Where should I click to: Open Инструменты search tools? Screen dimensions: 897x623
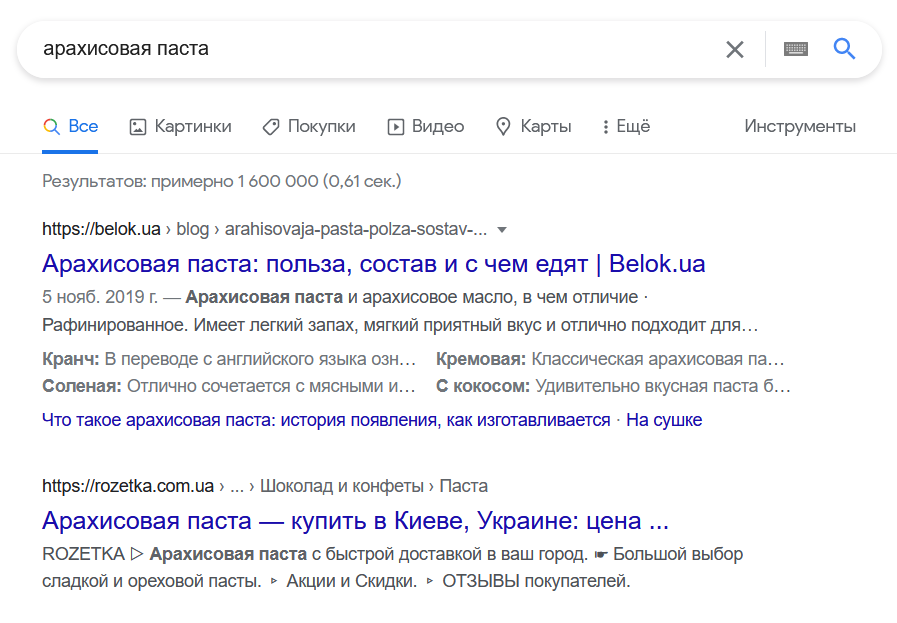(x=800, y=126)
